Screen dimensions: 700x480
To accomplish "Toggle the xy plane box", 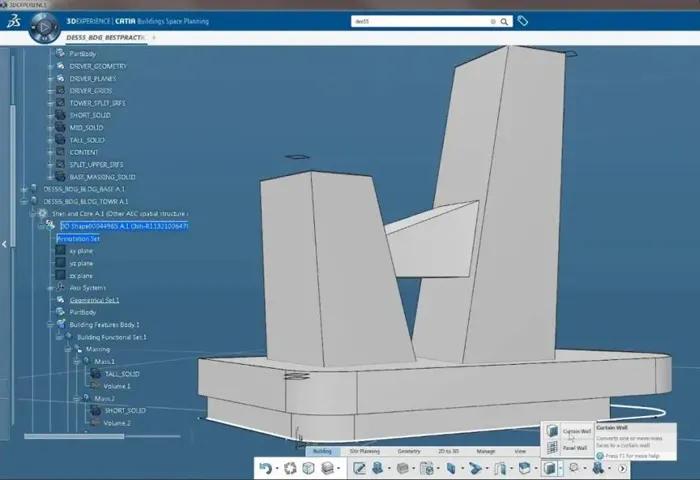I will click(x=61, y=250).
